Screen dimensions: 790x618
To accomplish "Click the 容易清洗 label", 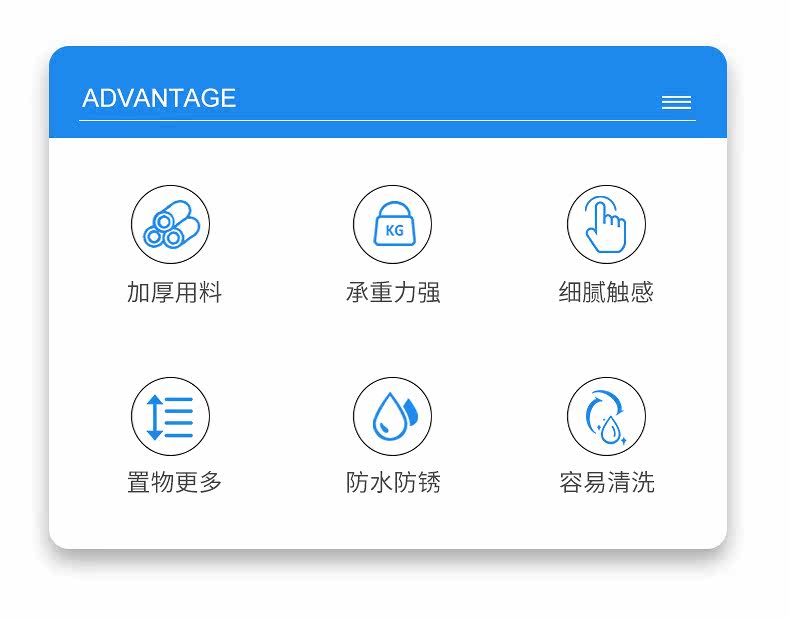I will pyautogui.click(x=607, y=483).
